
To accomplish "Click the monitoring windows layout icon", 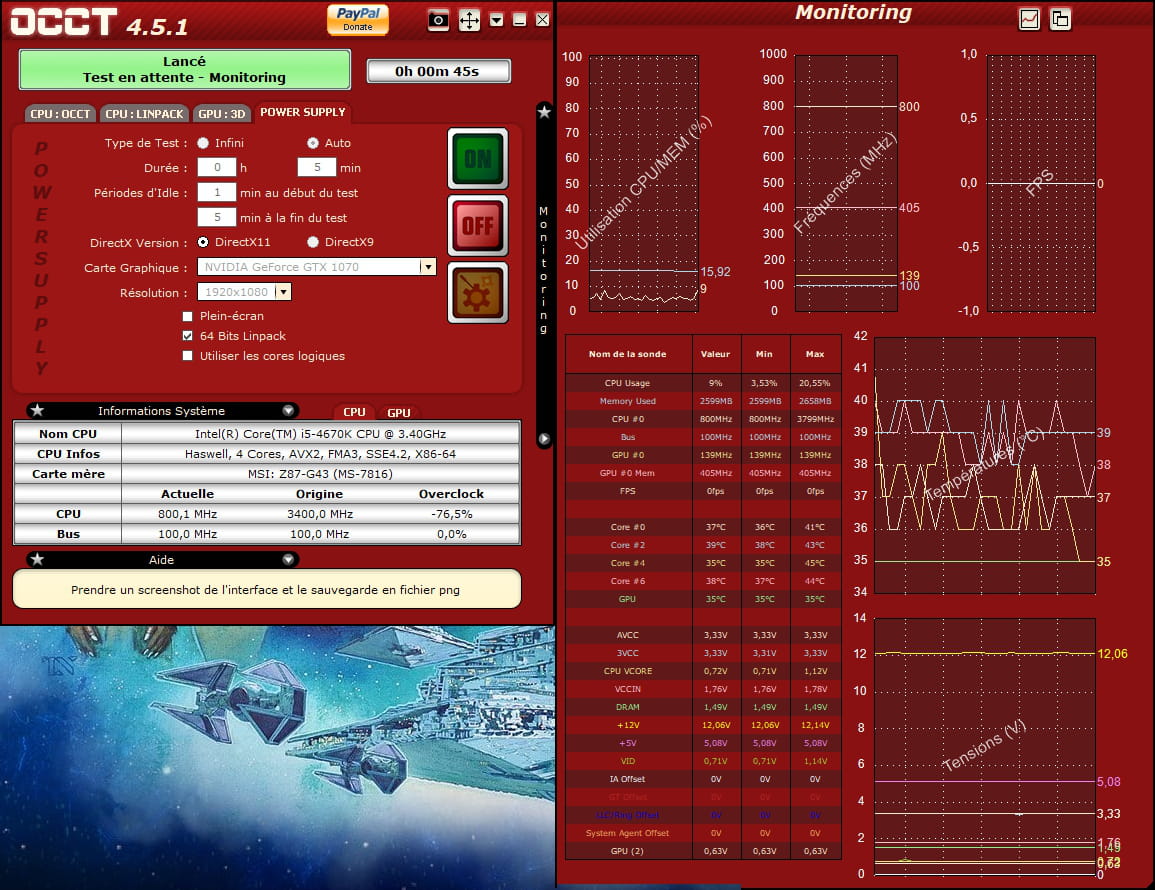I will (1060, 19).
